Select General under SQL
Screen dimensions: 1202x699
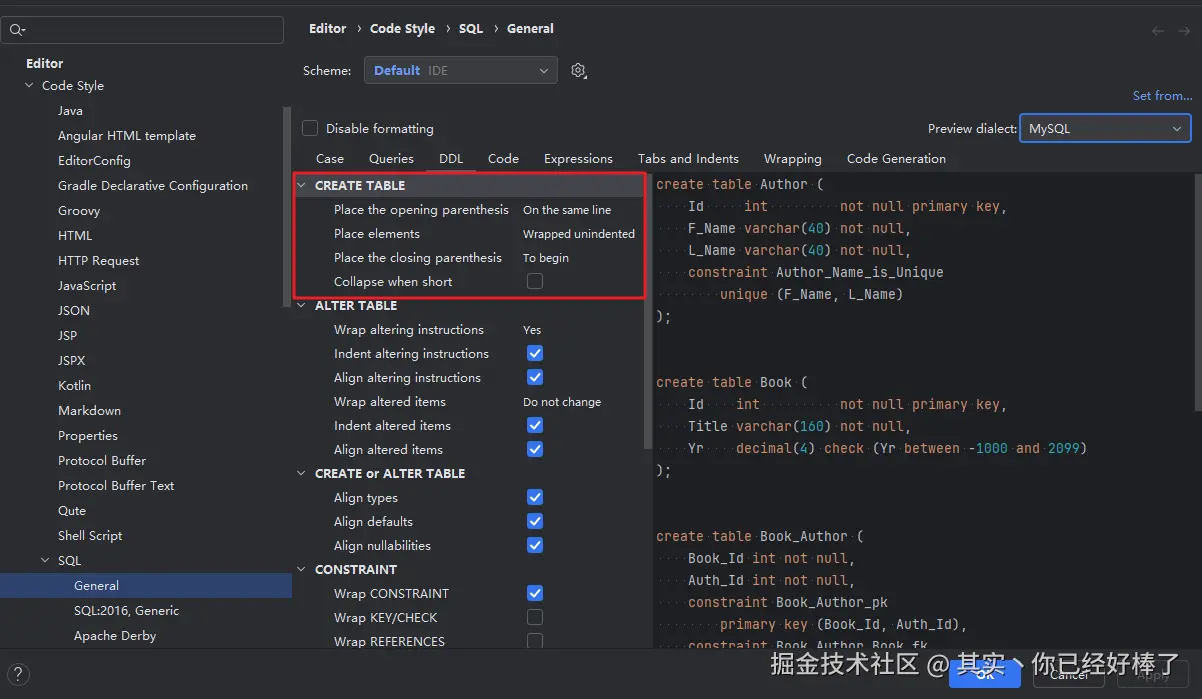pyautogui.click(x=146, y=586)
